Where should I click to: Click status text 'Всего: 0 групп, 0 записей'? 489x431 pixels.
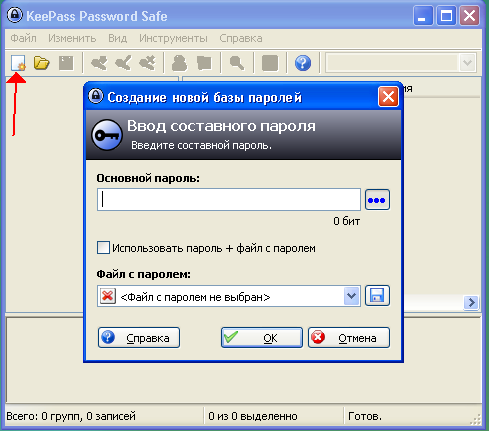pos(71,416)
